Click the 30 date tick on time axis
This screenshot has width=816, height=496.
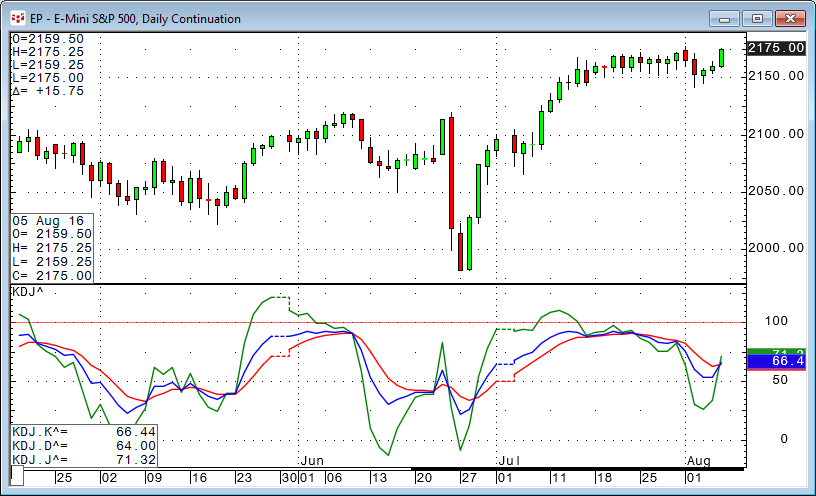(x=289, y=478)
